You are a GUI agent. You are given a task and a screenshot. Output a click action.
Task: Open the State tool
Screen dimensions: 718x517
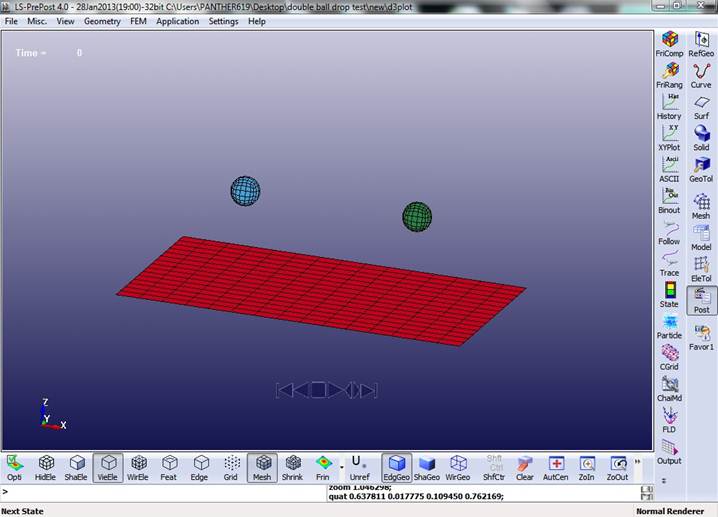point(669,295)
